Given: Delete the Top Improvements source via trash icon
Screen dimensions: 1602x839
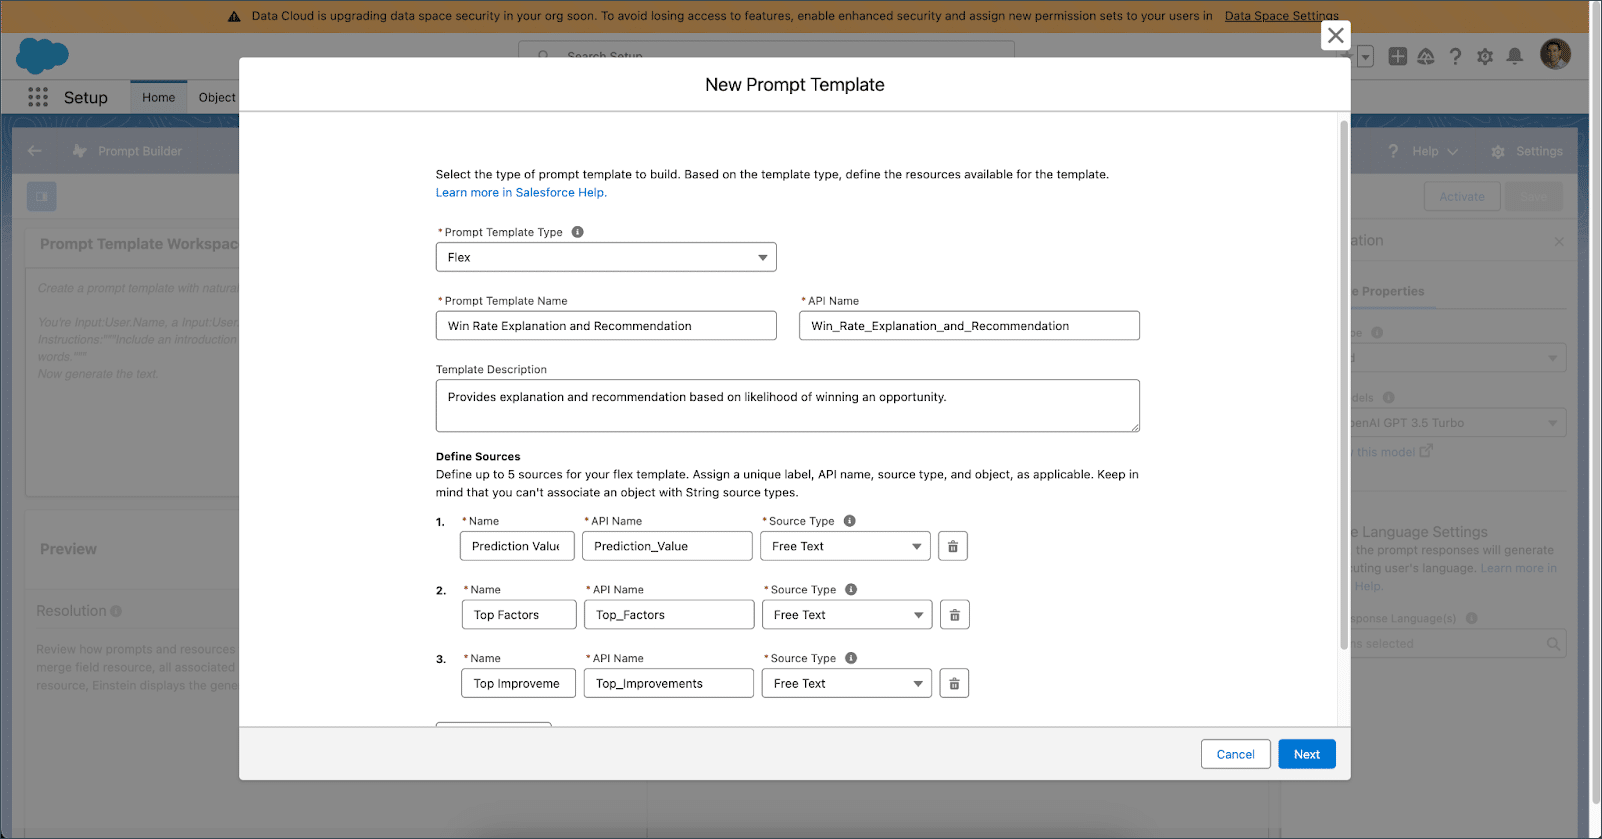Looking at the screenshot, I should click(954, 684).
